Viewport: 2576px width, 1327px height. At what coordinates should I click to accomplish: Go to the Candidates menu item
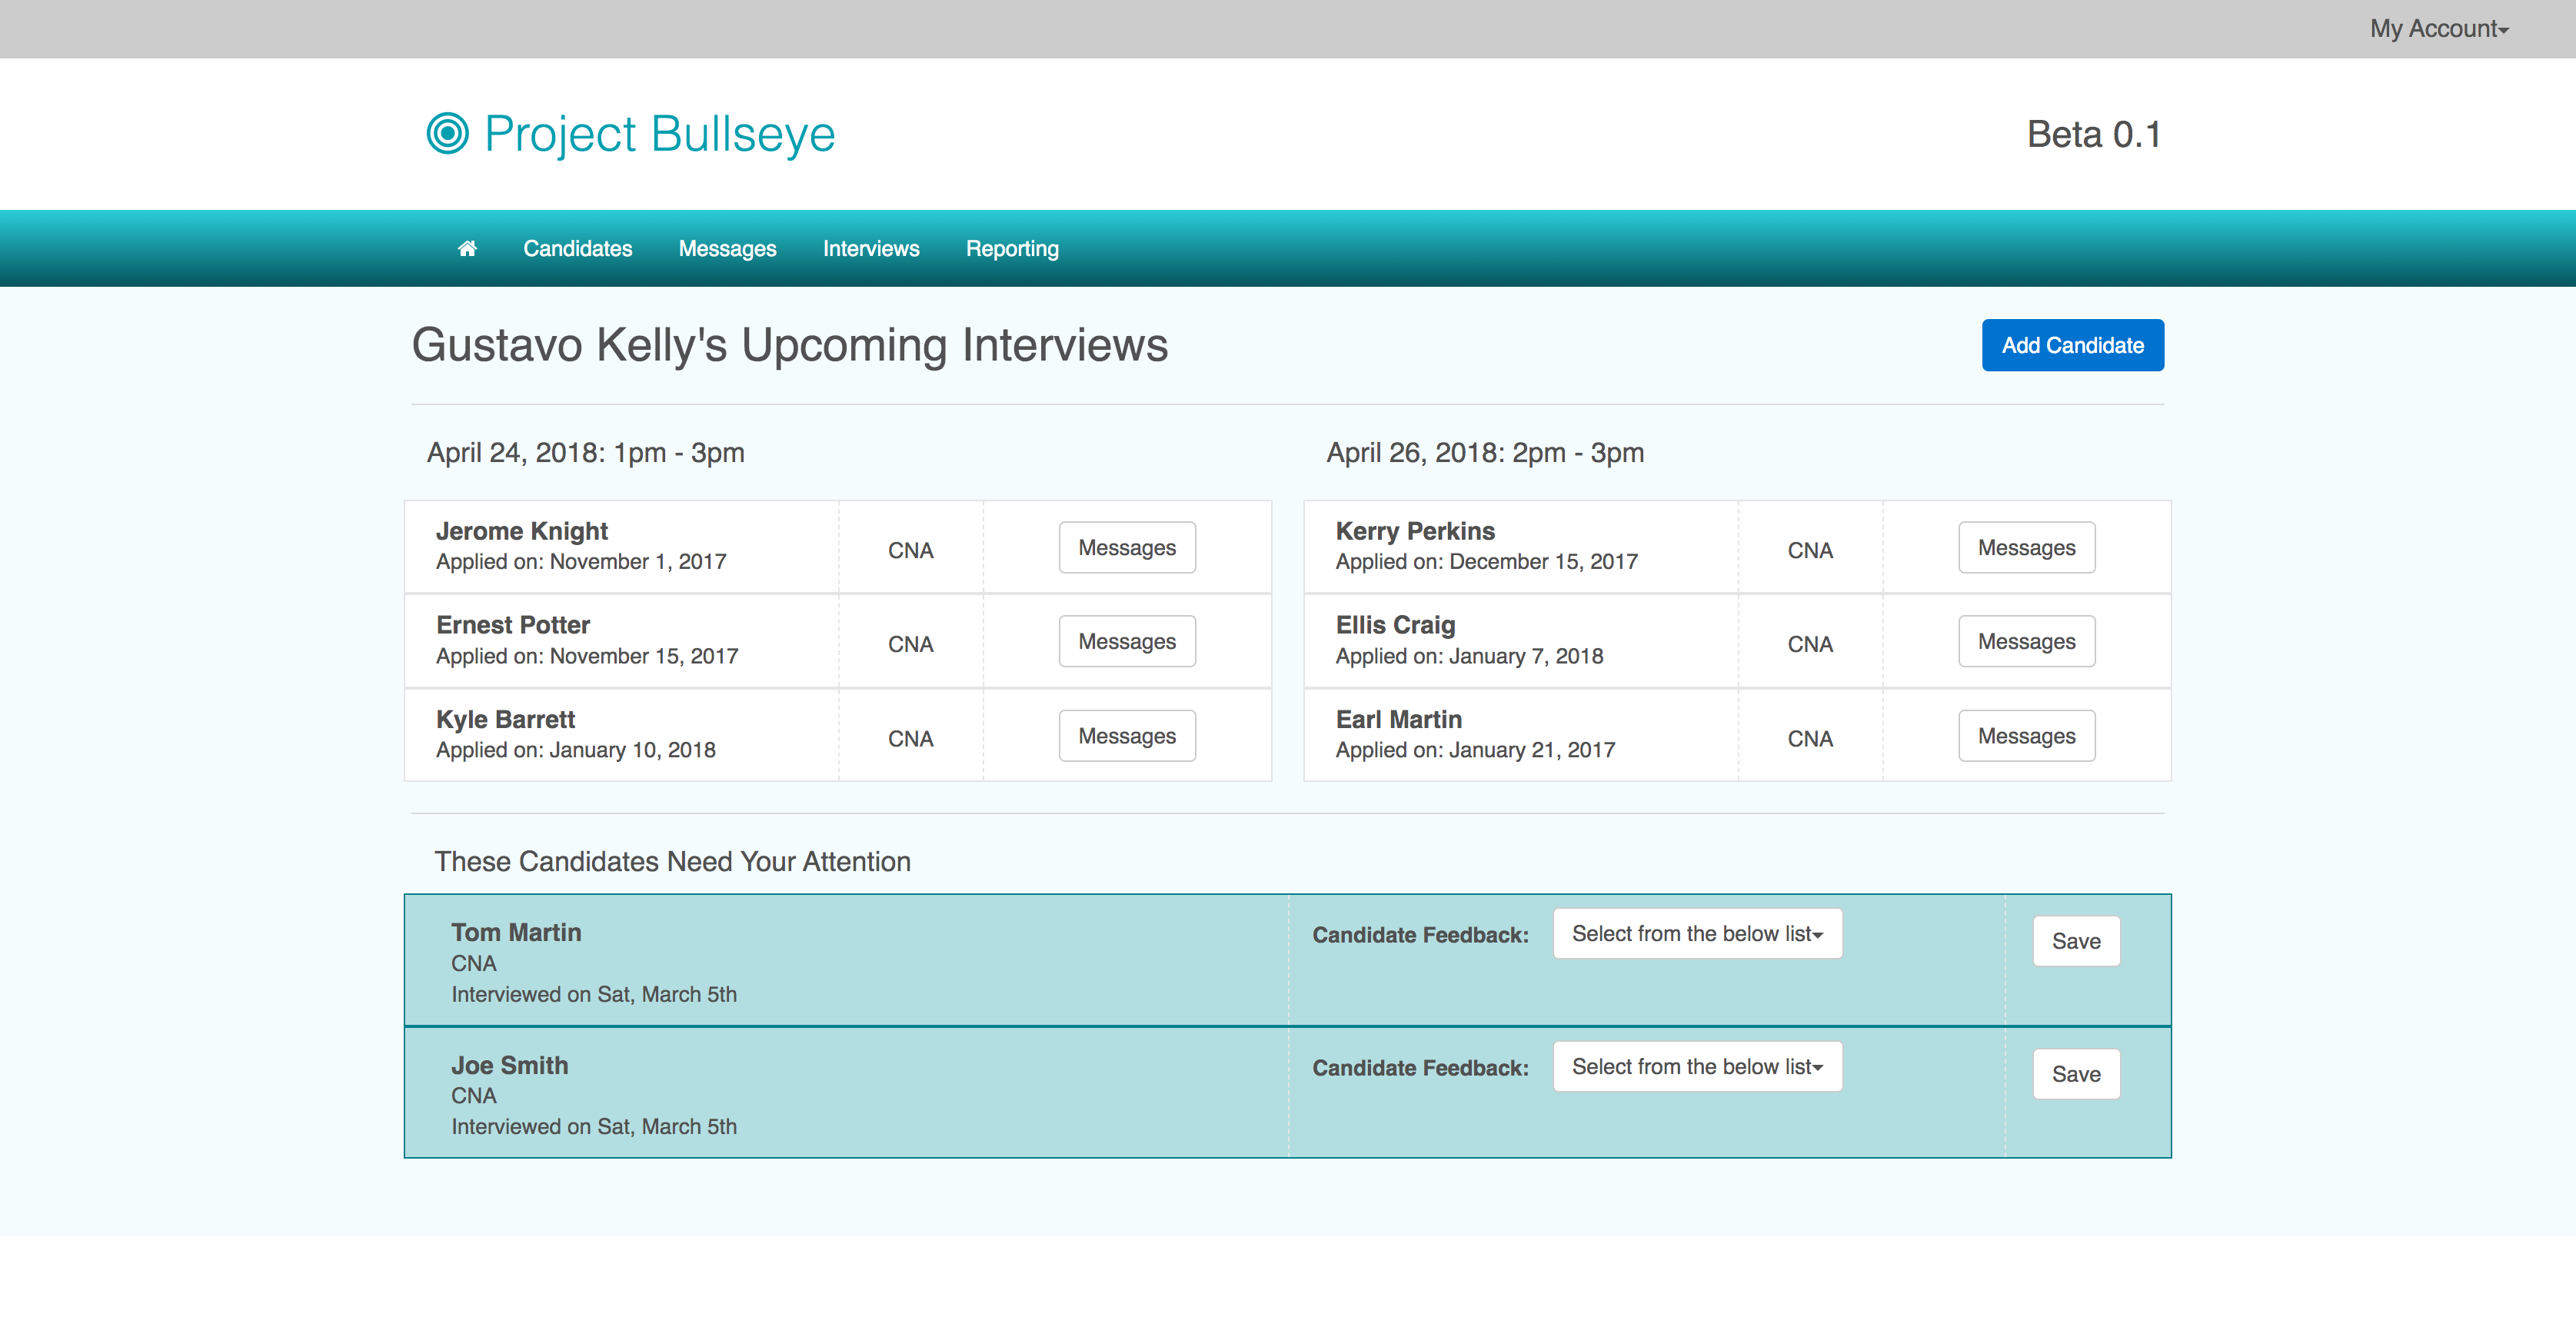pos(577,248)
